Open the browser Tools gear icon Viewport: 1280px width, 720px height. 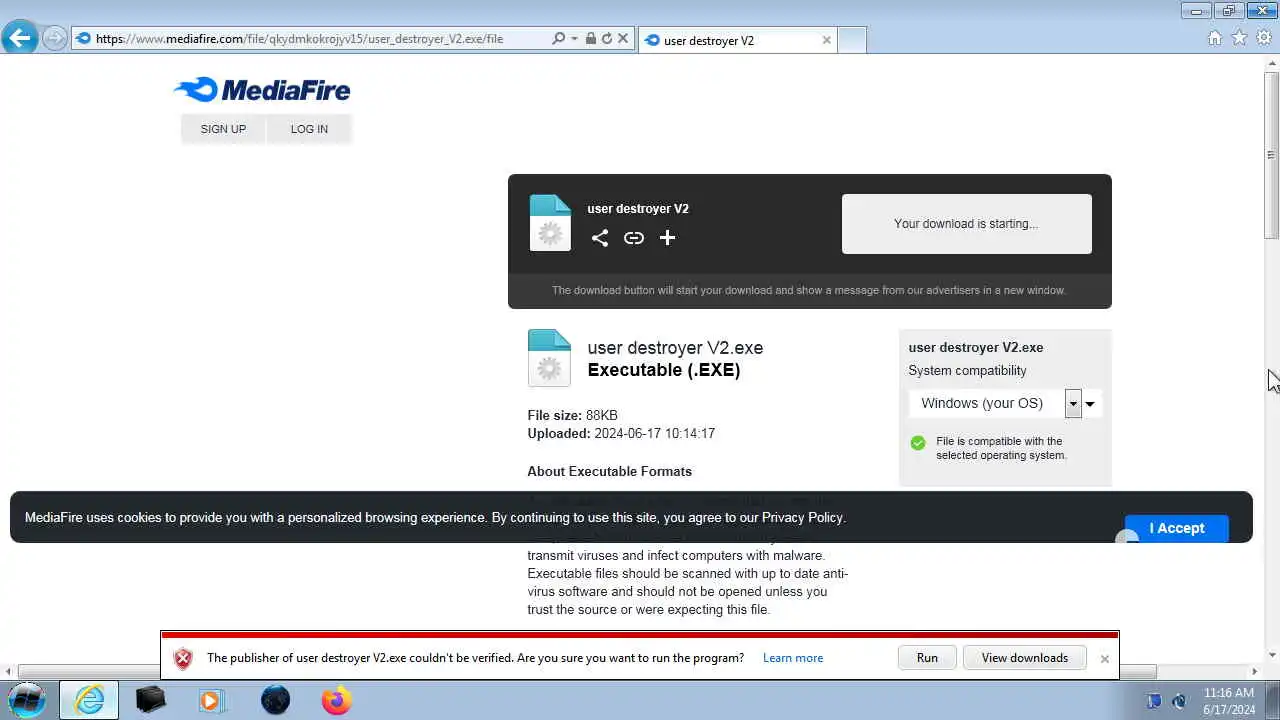(x=1264, y=38)
